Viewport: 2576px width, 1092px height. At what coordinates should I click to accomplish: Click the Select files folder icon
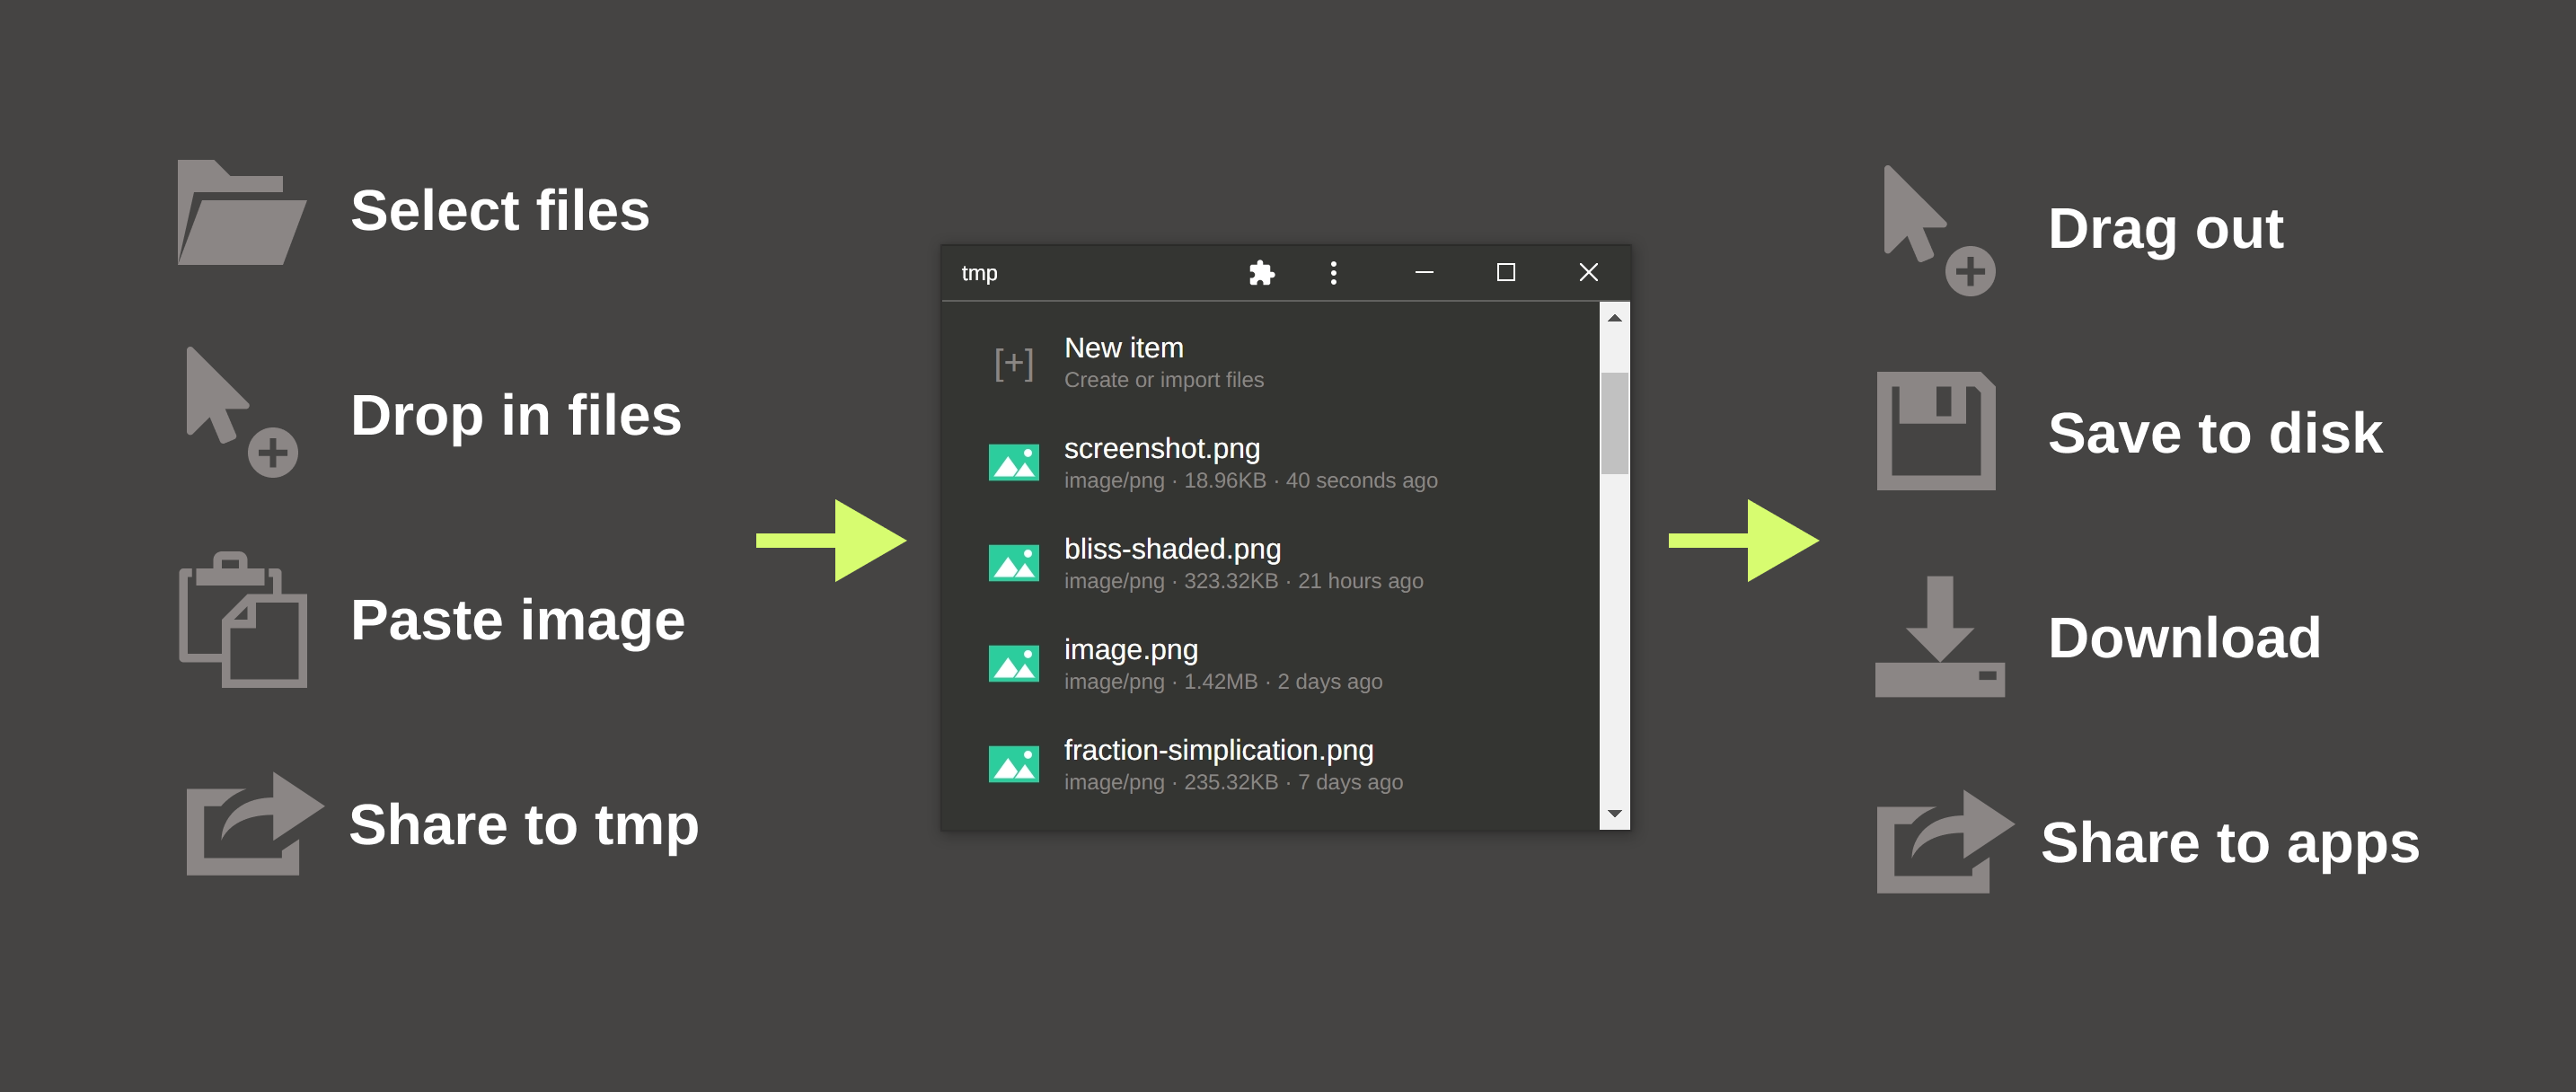pos(241,213)
